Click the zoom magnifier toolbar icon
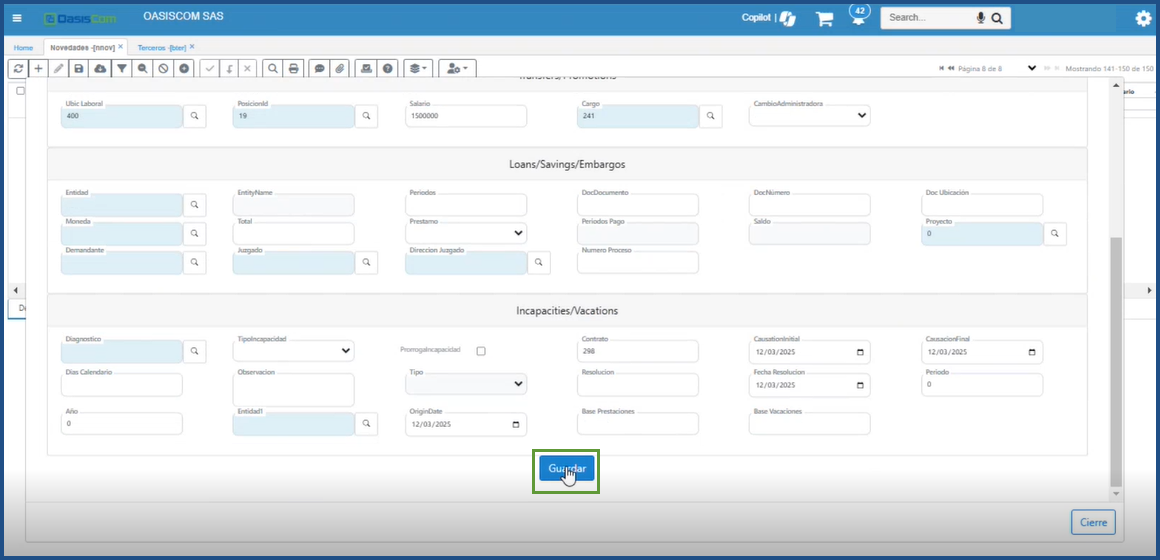The image size is (1160, 560). pos(143,68)
